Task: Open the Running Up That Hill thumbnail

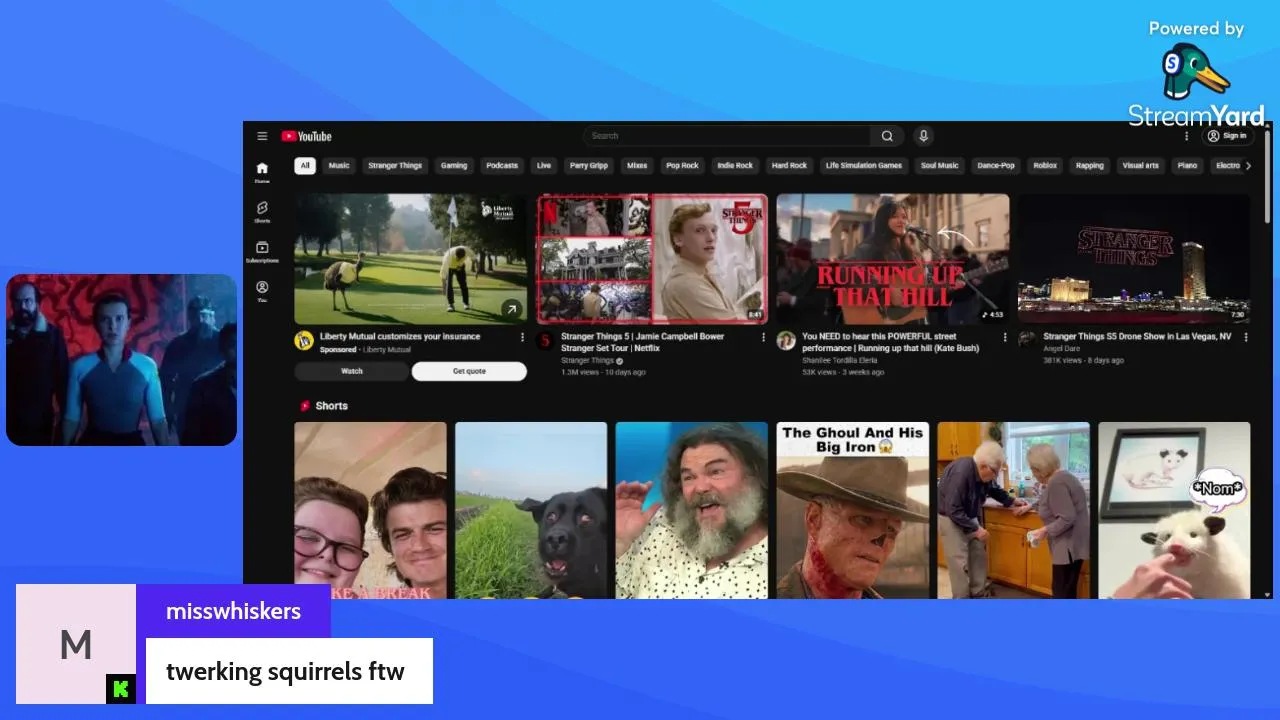Action: pos(893,258)
